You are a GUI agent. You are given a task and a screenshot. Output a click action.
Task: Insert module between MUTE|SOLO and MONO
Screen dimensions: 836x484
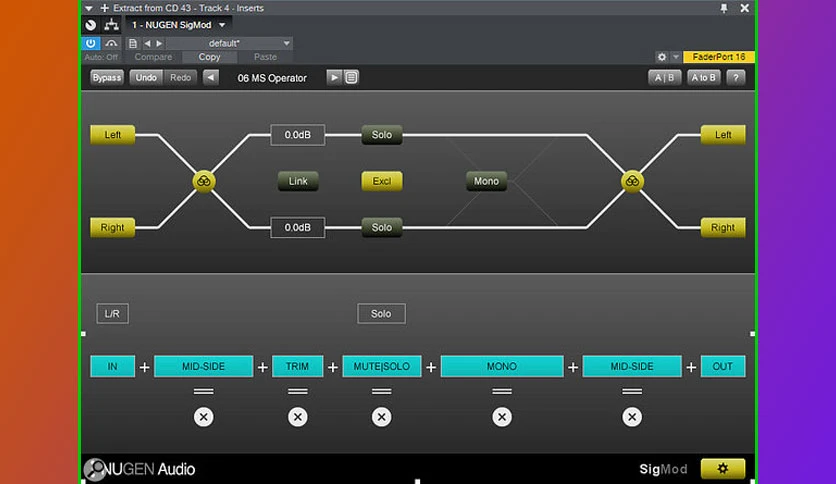(x=431, y=367)
